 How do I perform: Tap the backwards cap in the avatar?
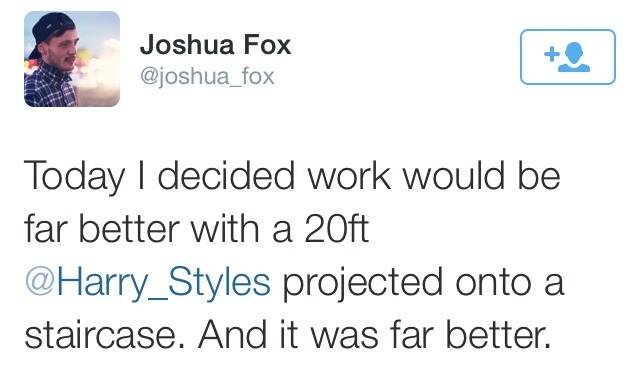(x=51, y=30)
